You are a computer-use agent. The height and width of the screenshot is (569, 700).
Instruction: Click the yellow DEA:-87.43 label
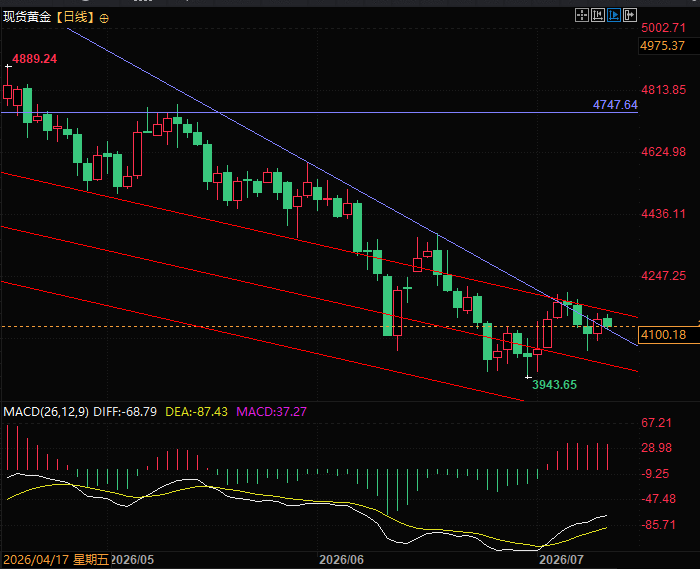pyautogui.click(x=196, y=411)
